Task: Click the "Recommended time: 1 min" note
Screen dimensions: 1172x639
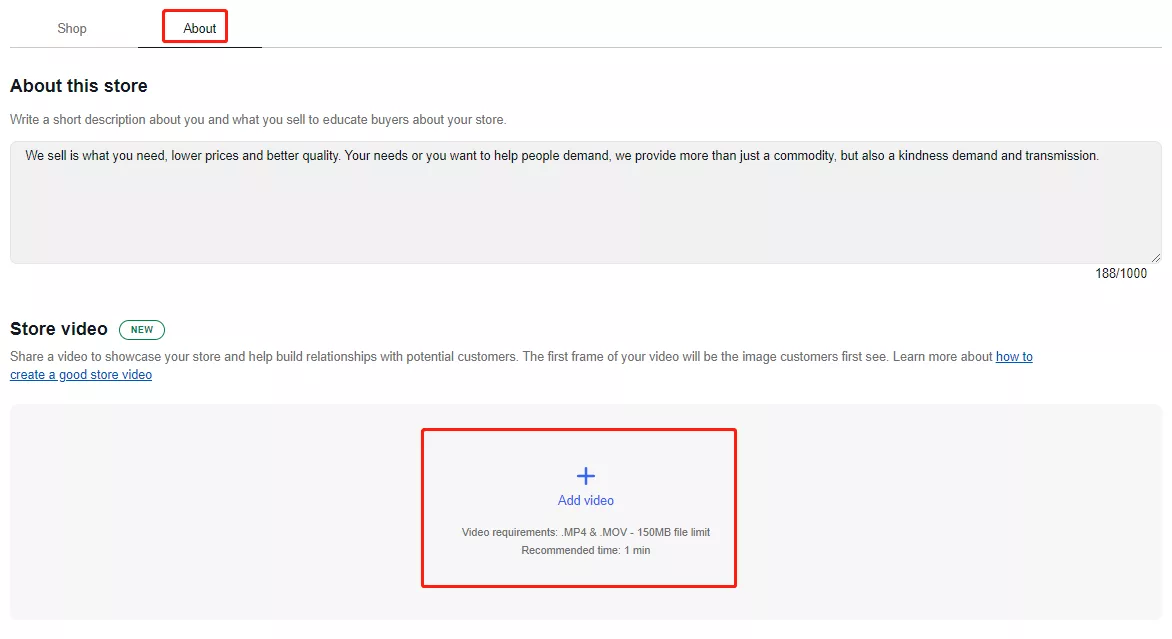Action: coord(586,551)
